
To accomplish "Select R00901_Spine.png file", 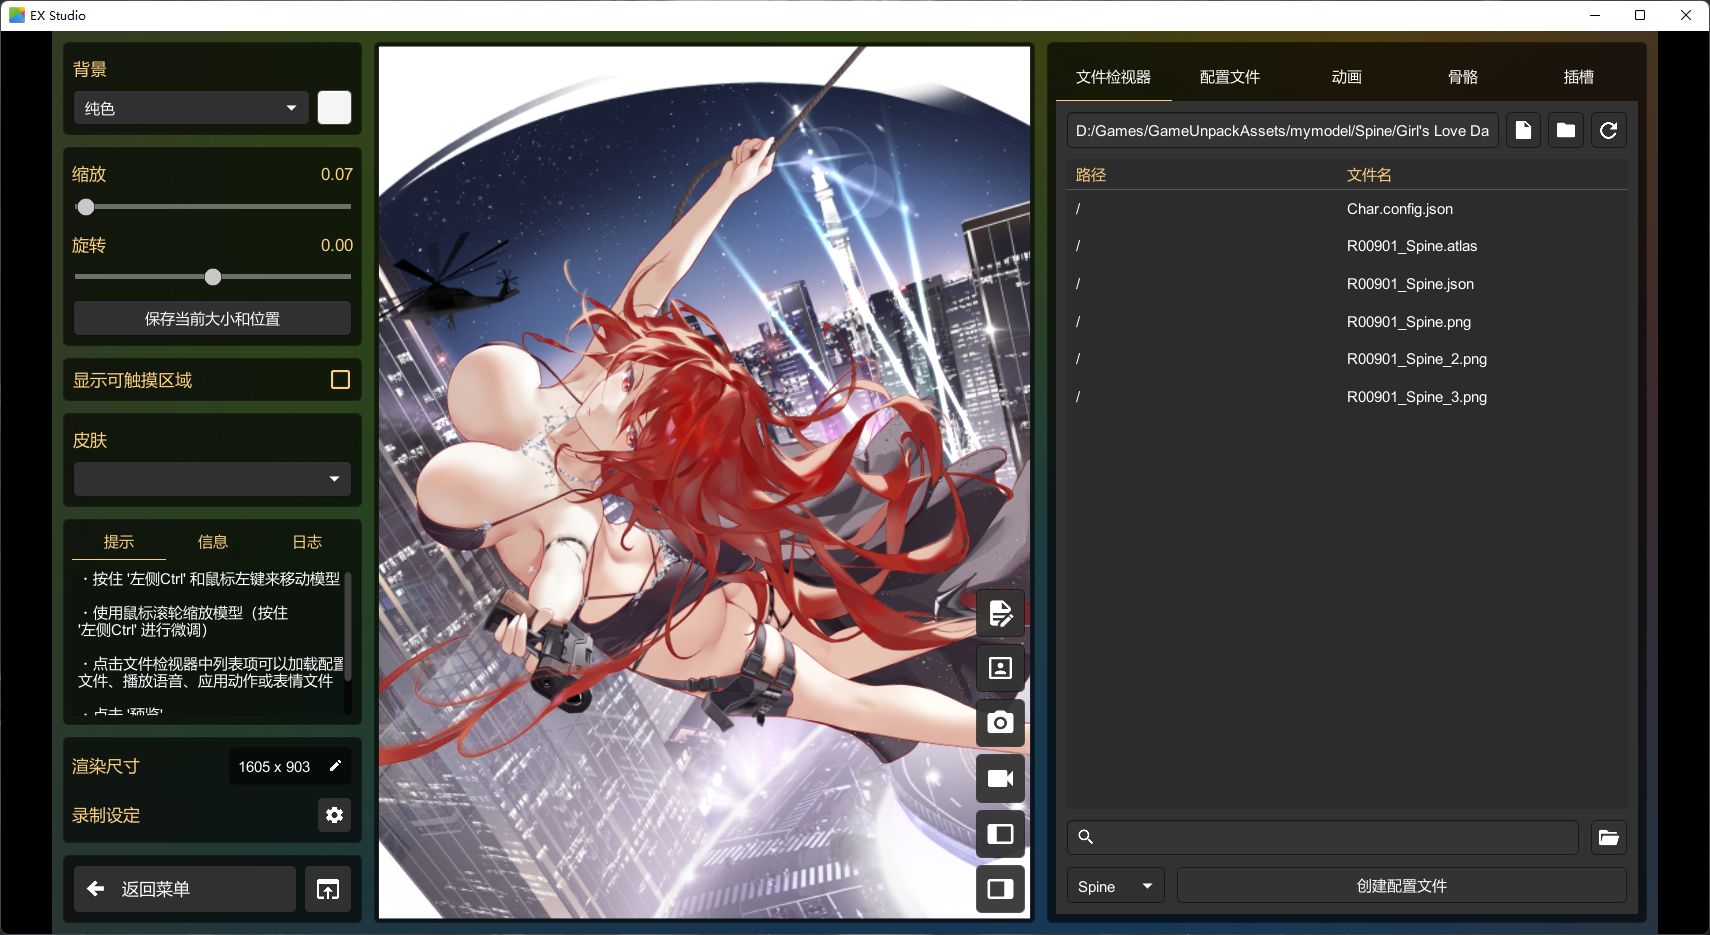I will pos(1347,322).
